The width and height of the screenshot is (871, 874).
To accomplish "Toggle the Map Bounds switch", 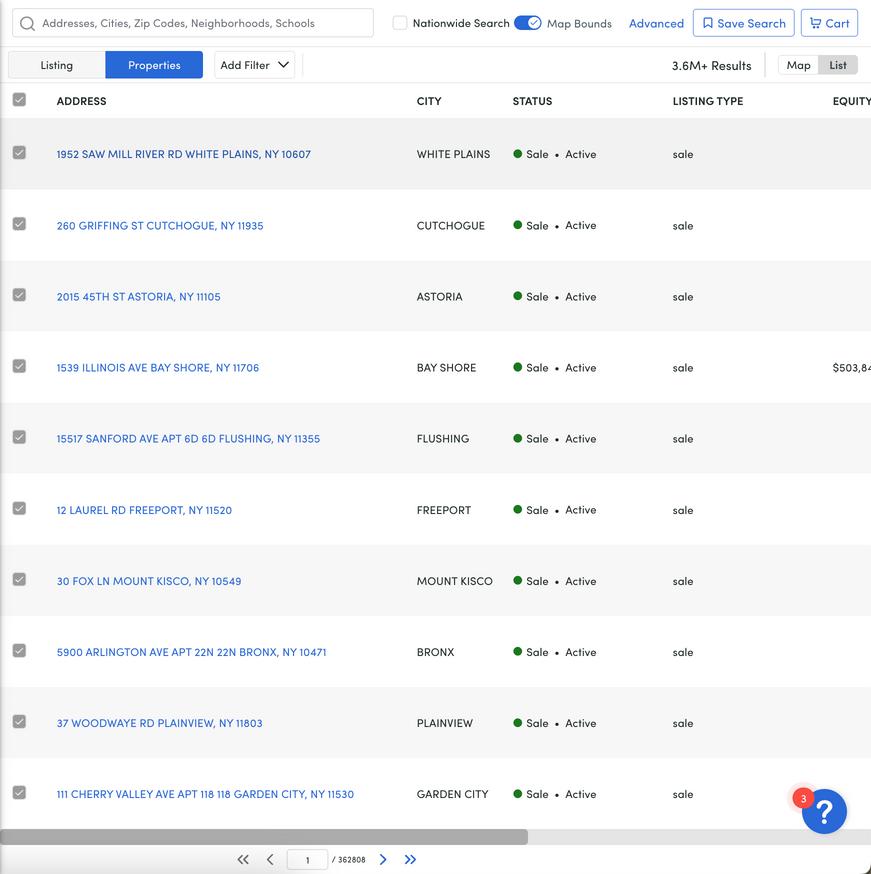I will pyautogui.click(x=527, y=23).
